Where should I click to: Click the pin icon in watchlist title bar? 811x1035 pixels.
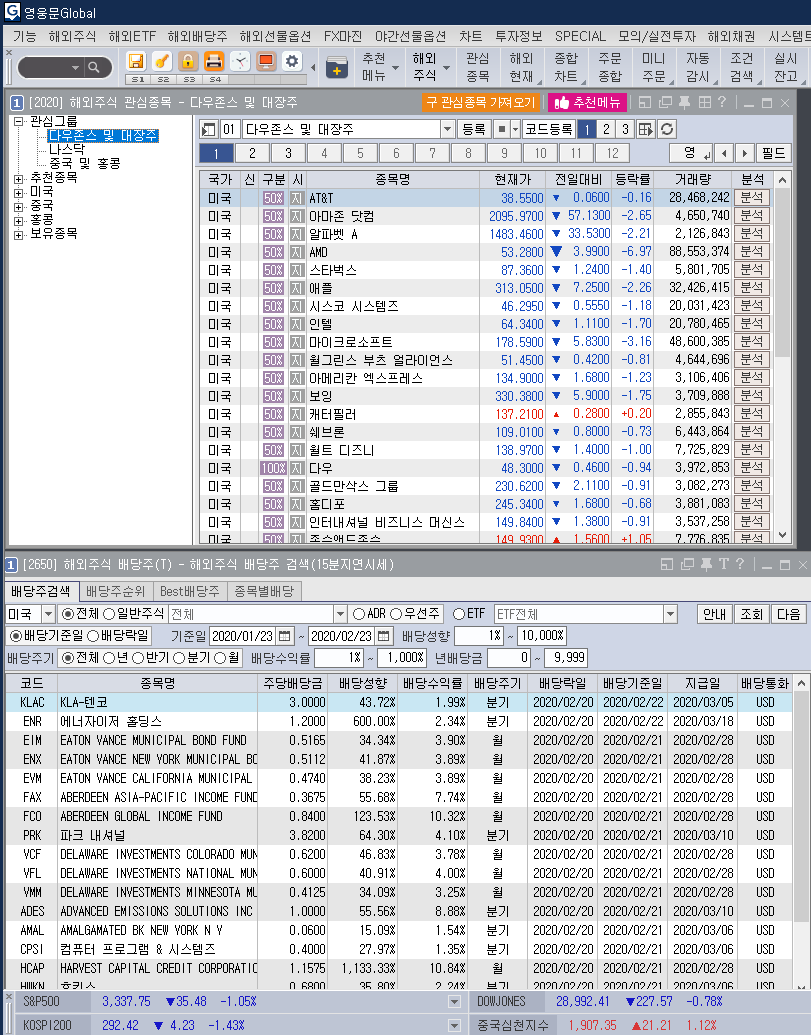(x=684, y=103)
